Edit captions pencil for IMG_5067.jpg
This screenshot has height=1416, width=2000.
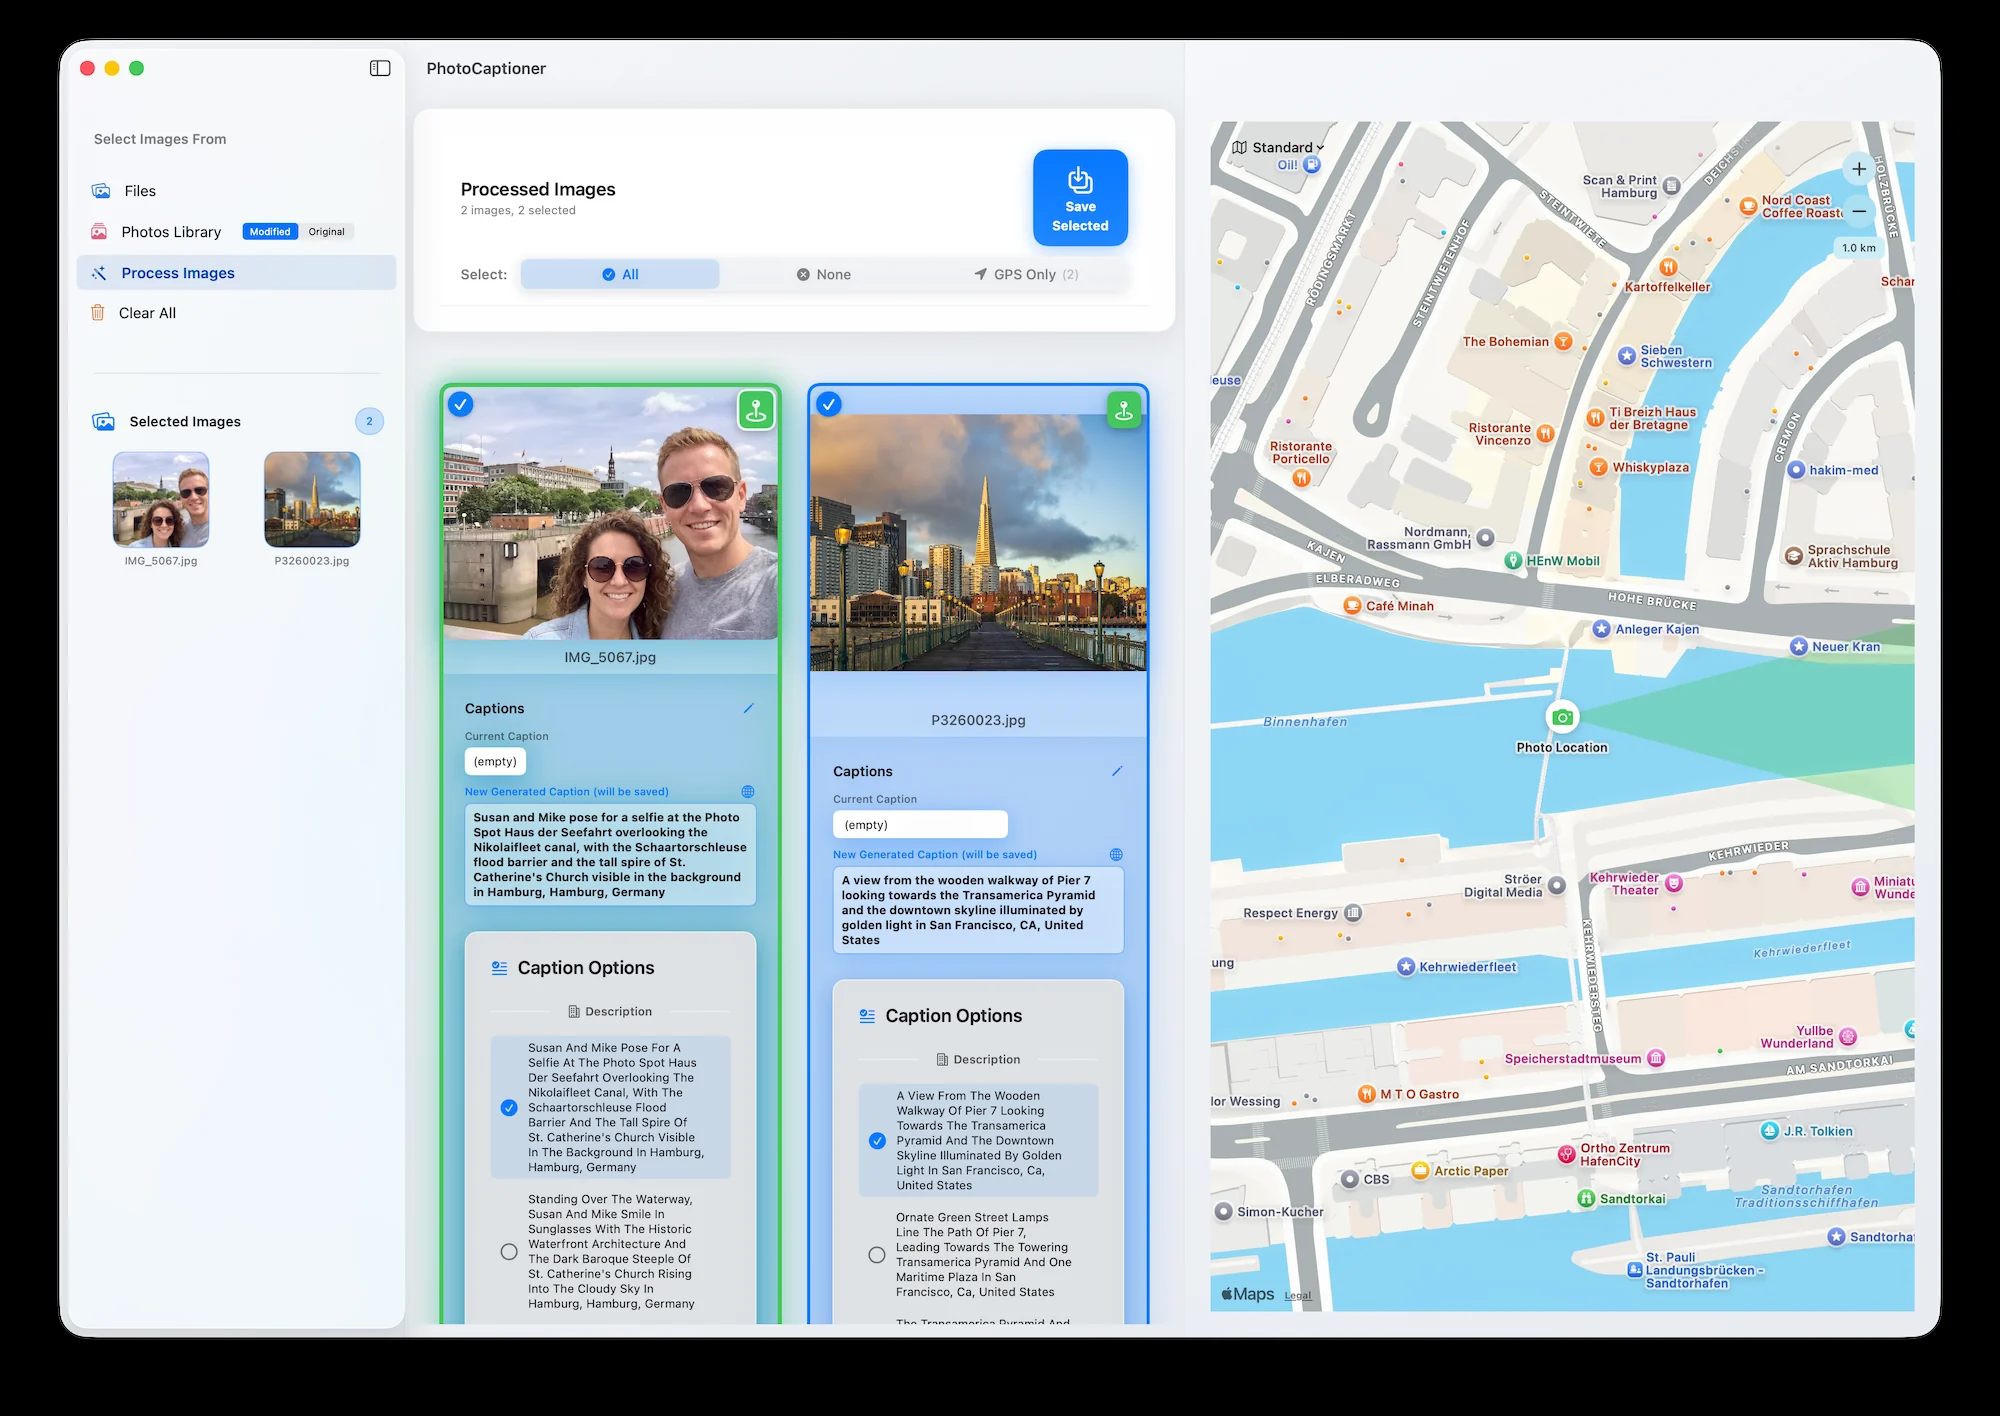coord(748,708)
